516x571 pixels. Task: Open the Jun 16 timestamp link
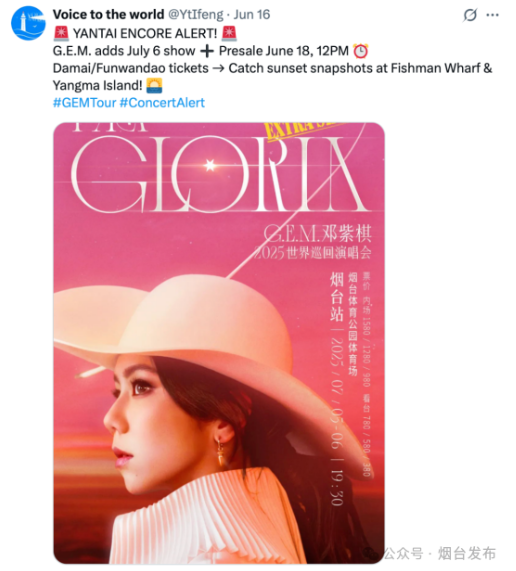point(252,15)
